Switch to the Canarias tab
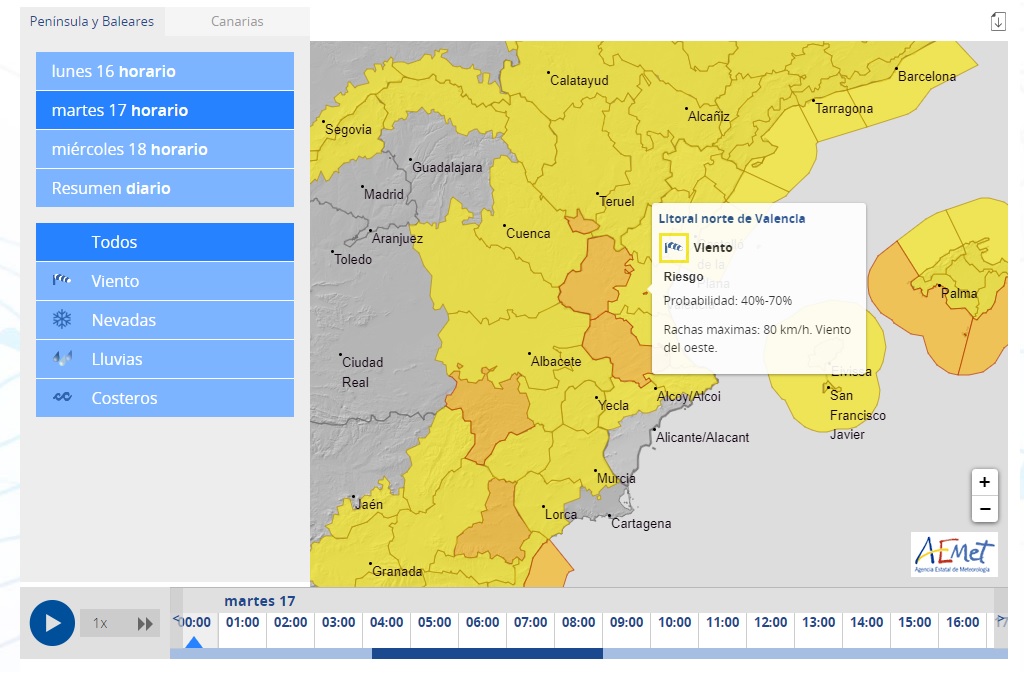1024x673 pixels. click(237, 21)
